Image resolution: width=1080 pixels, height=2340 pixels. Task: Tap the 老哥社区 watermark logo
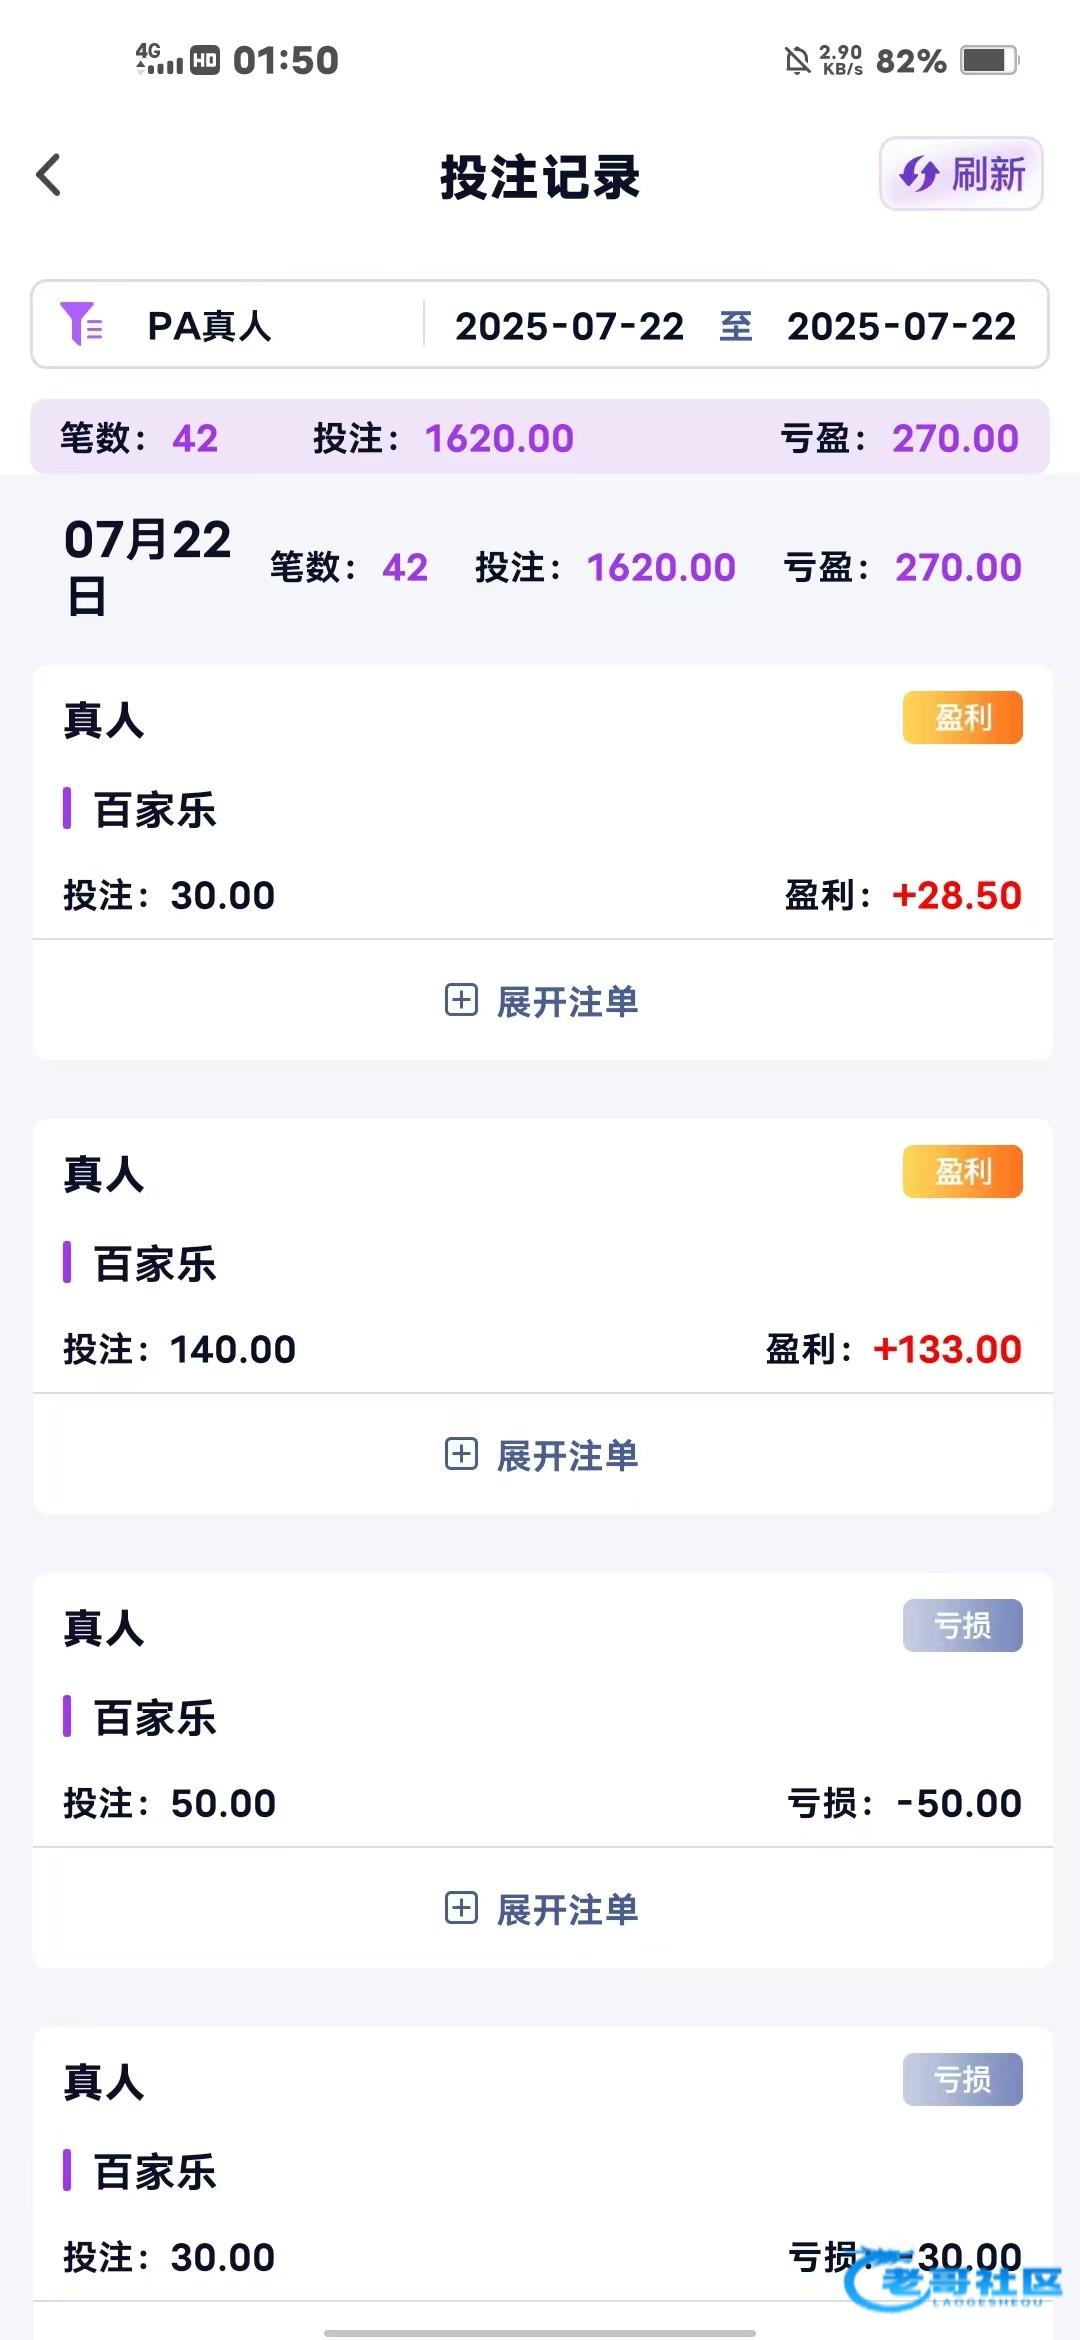(953, 2284)
